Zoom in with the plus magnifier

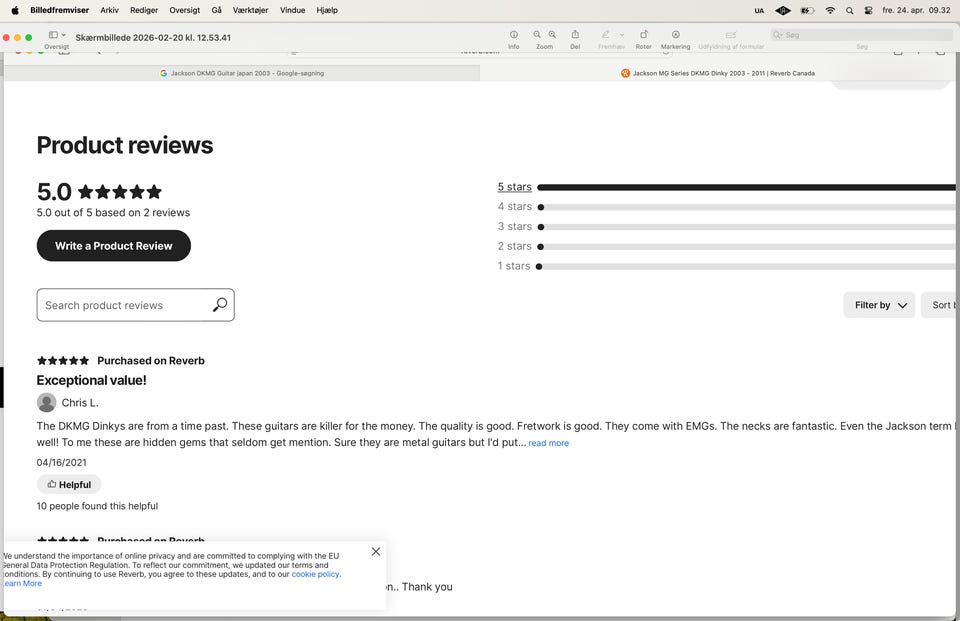click(552, 35)
